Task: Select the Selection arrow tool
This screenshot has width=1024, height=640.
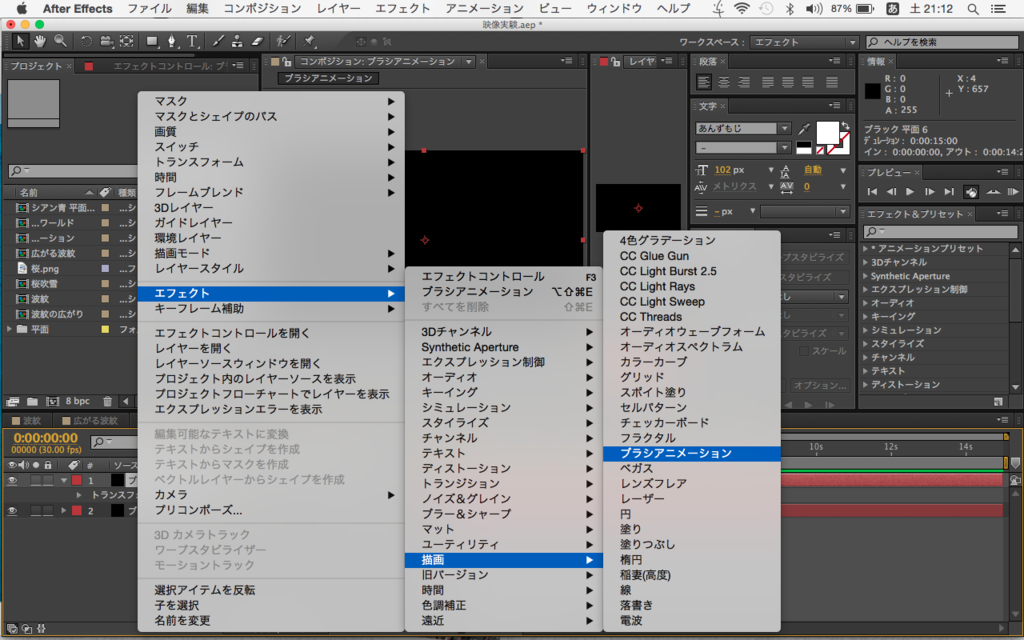Action: (x=20, y=41)
